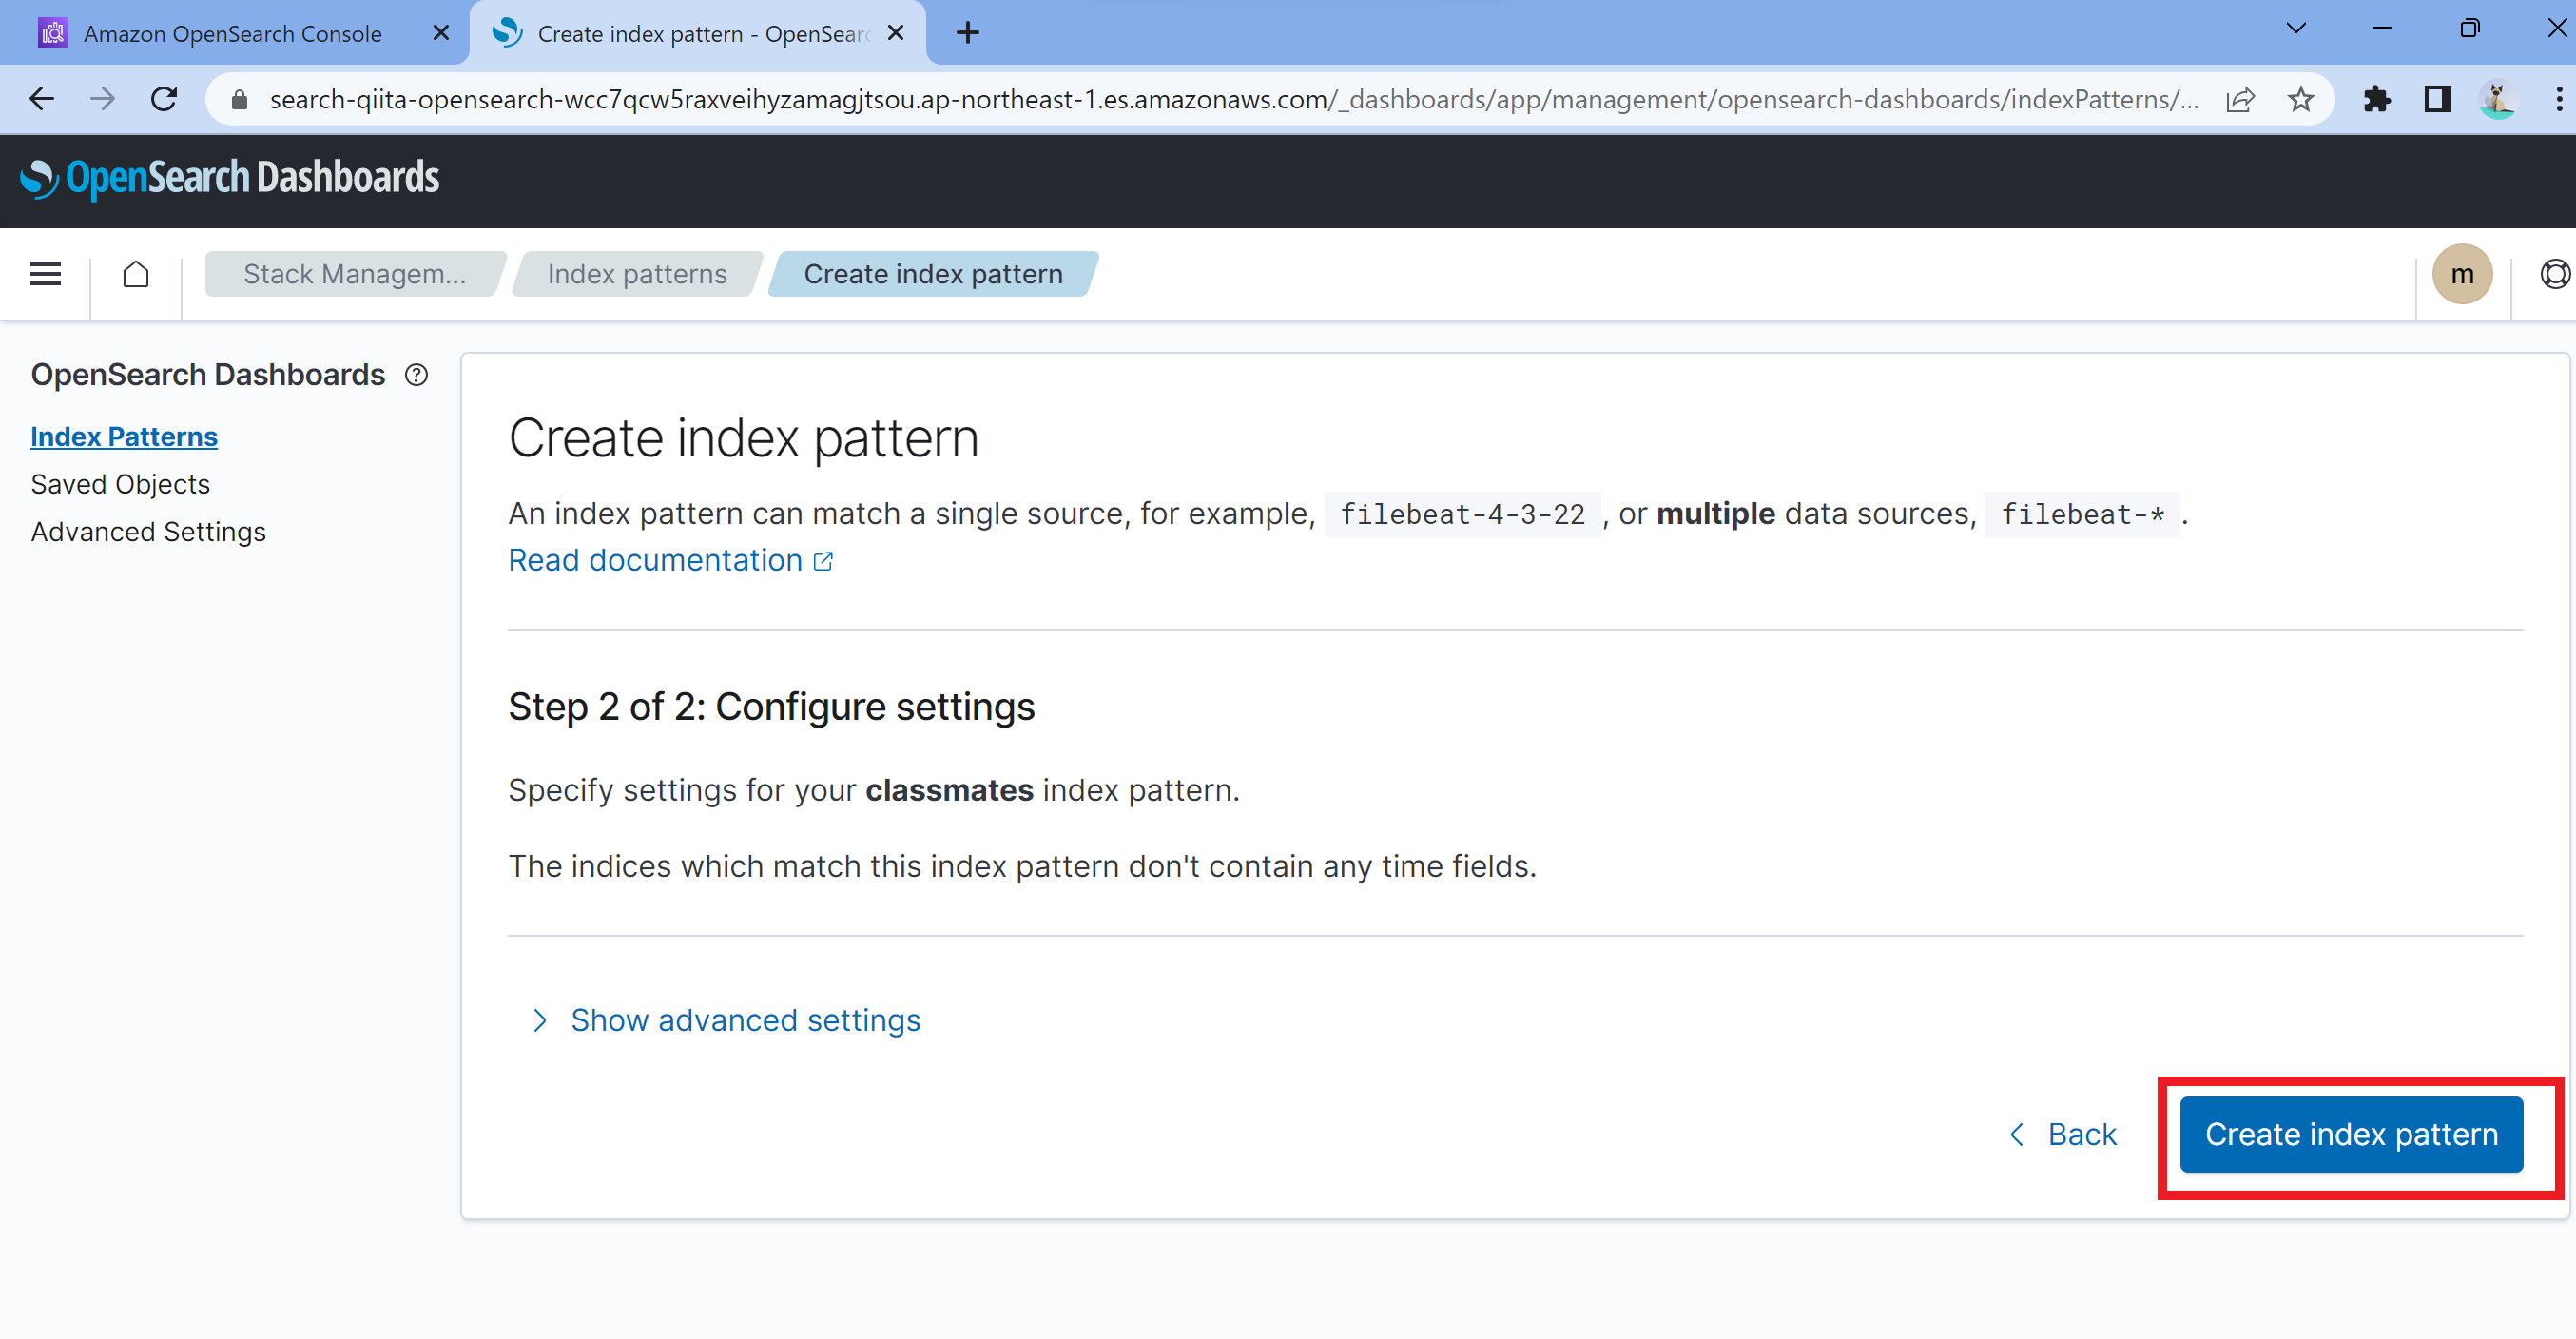Click the Create index pattern button
The width and height of the screenshot is (2576, 1339).
click(2350, 1134)
